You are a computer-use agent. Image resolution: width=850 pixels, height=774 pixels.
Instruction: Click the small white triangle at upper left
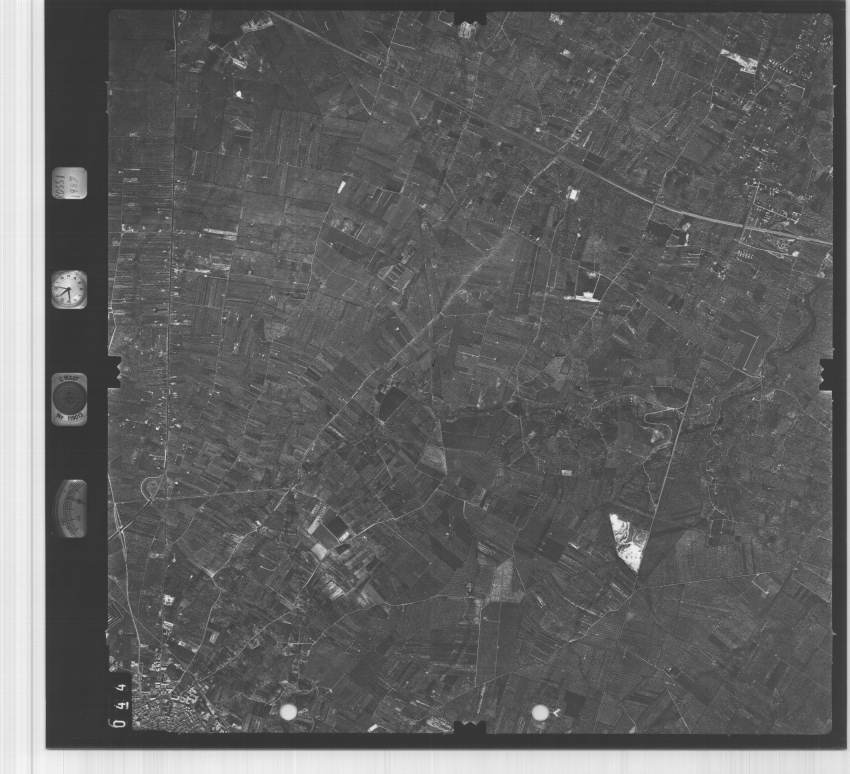(x=239, y=94)
